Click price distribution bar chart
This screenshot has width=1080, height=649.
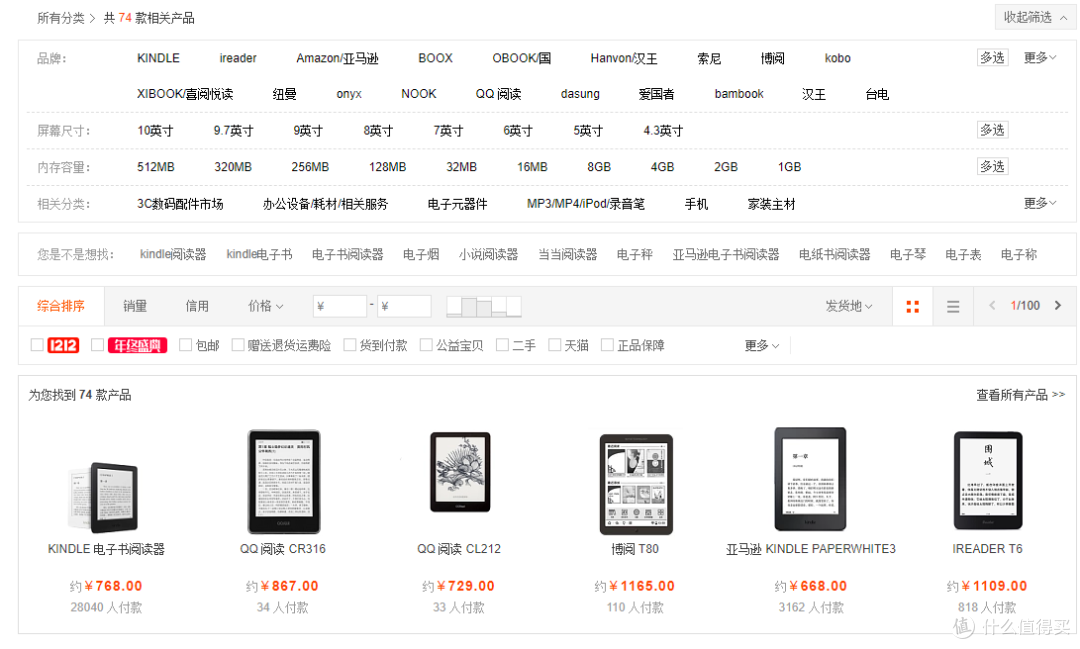coord(484,307)
